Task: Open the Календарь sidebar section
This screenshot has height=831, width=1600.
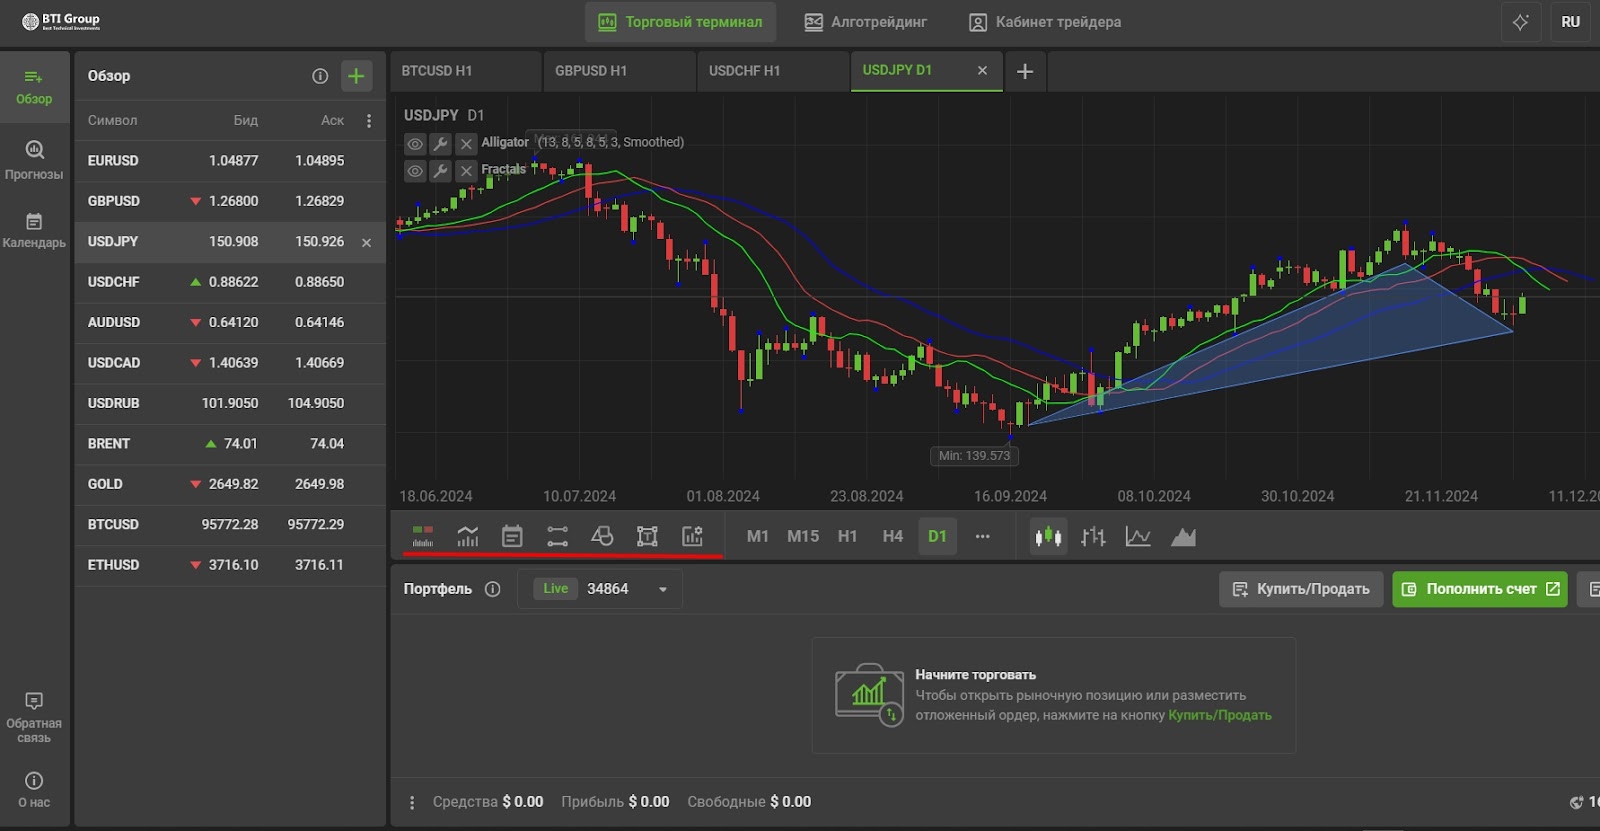Action: [x=34, y=230]
